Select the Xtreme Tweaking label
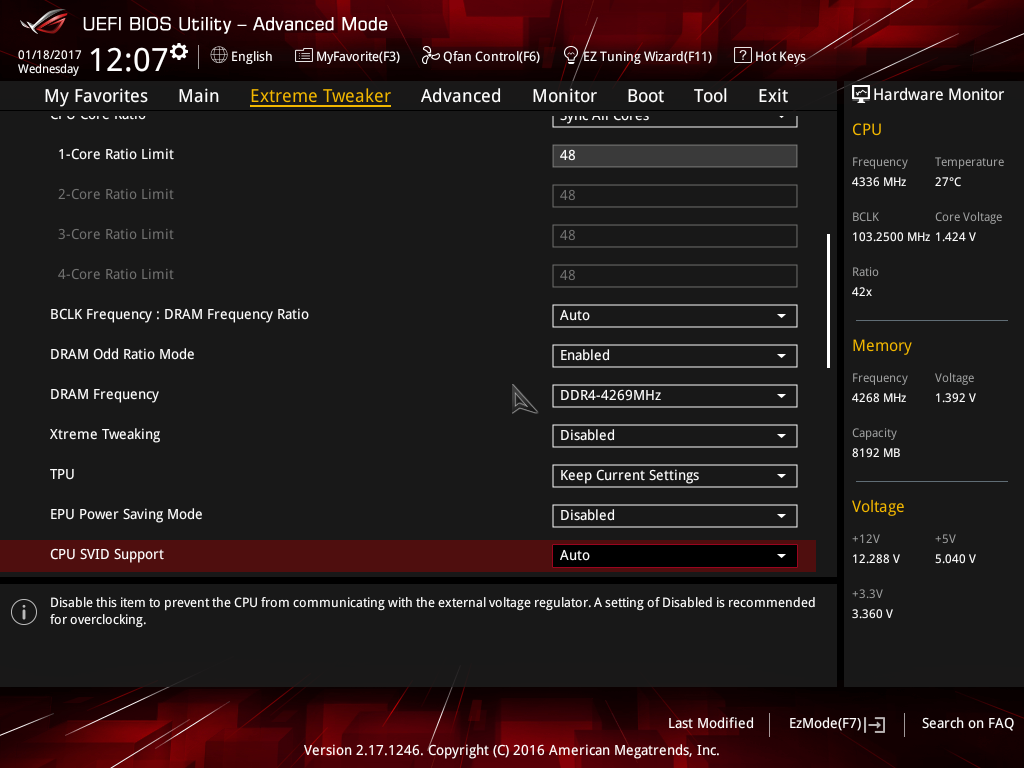 pos(104,434)
